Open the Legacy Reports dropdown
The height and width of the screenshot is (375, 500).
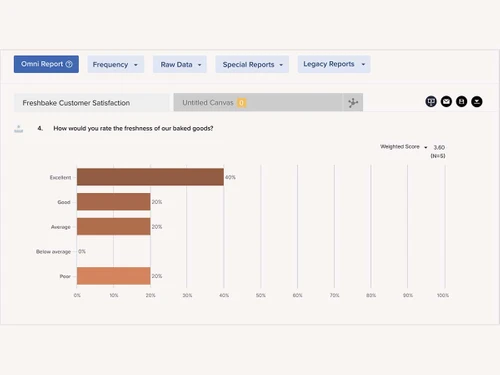pyautogui.click(x=334, y=64)
